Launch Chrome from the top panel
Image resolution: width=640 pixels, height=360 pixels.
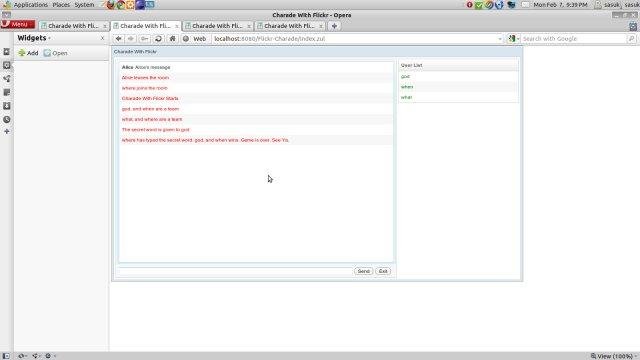point(120,5)
